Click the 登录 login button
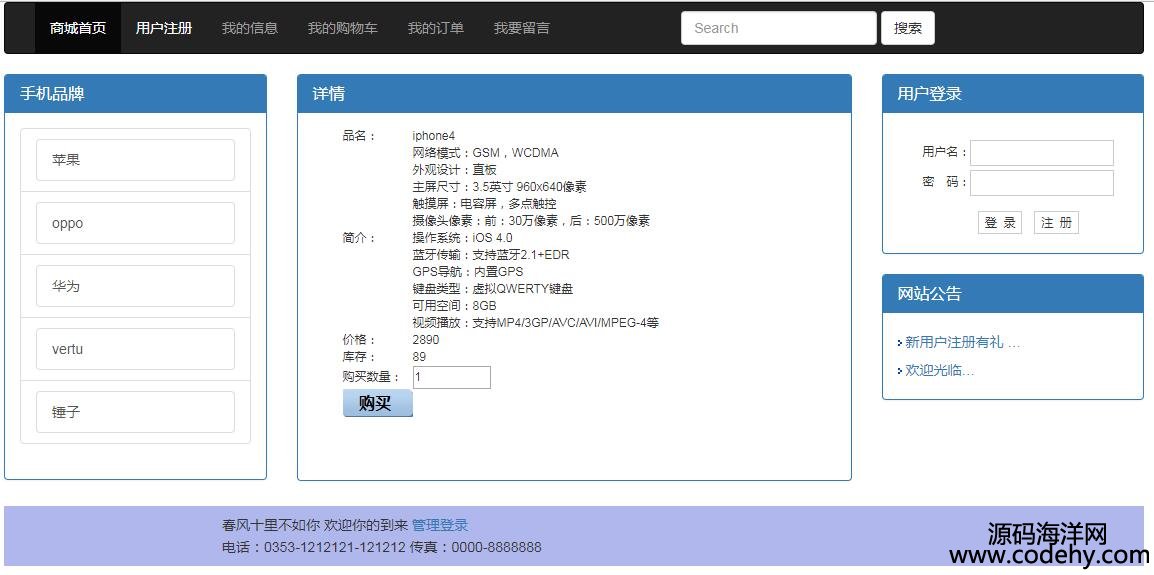Image resolution: width=1154 pixels, height=575 pixels. point(1000,222)
